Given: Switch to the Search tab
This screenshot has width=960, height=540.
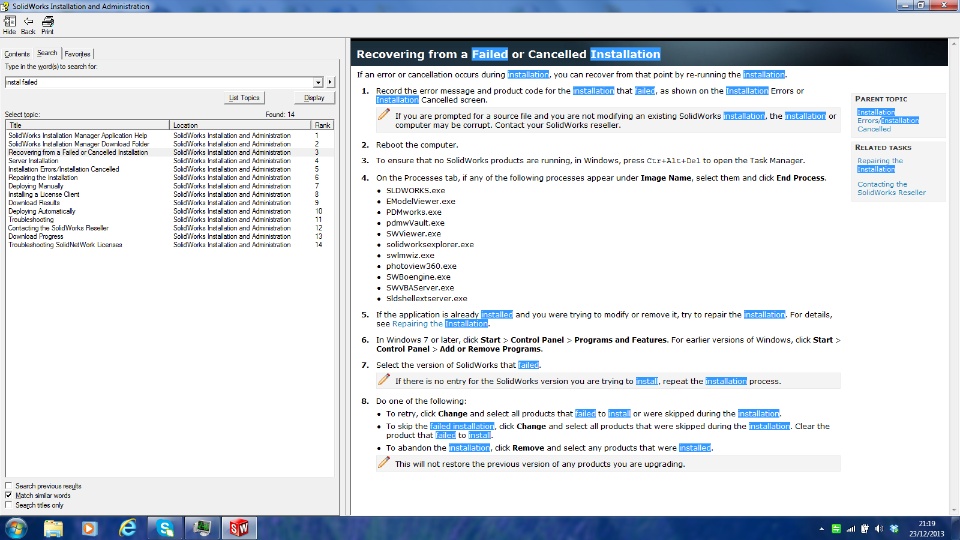Looking at the screenshot, I should (47, 53).
